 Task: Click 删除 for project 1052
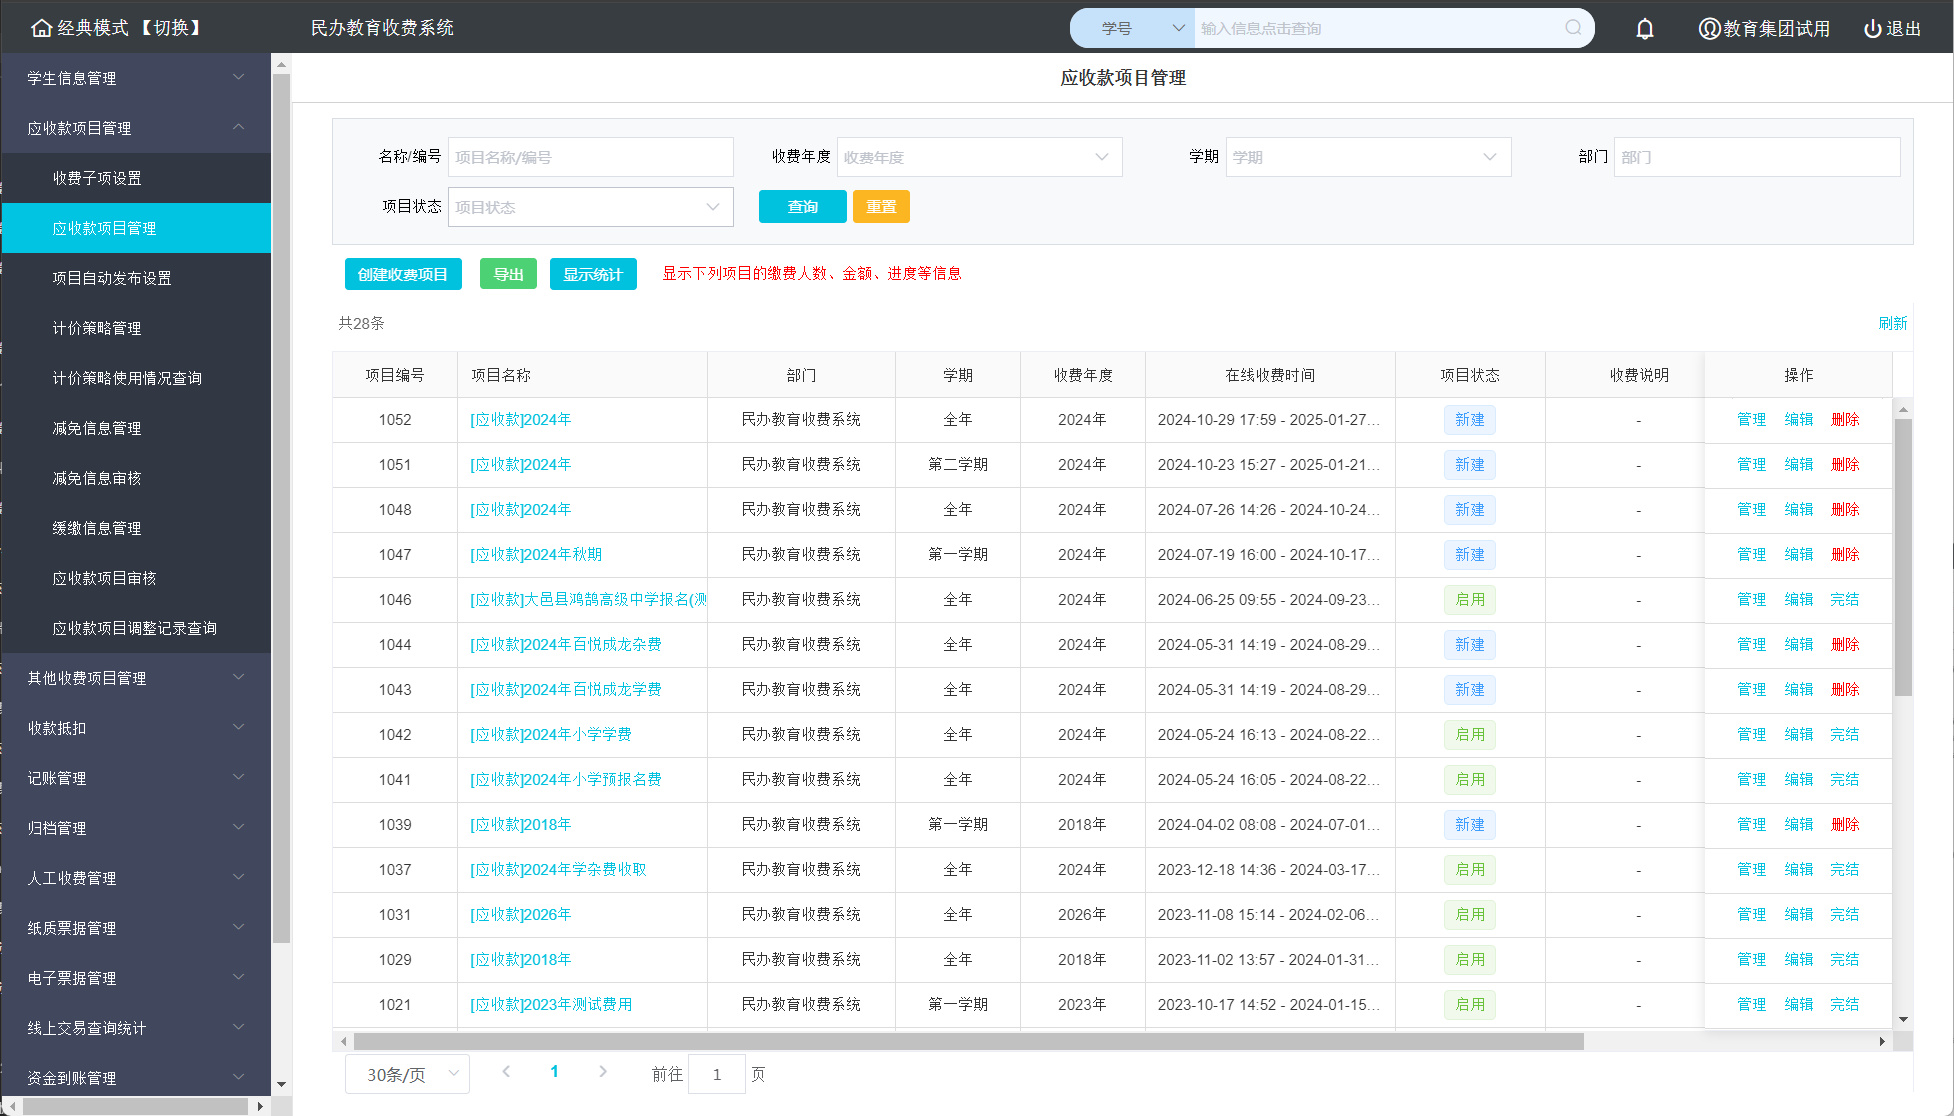click(x=1844, y=420)
